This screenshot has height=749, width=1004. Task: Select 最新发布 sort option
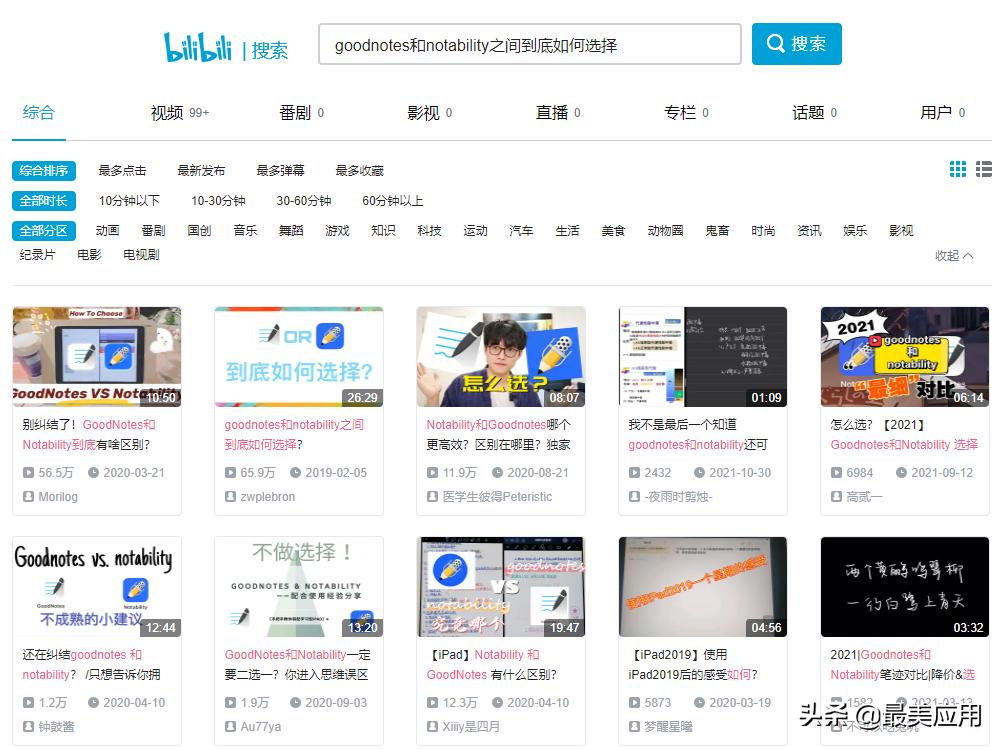click(x=201, y=171)
